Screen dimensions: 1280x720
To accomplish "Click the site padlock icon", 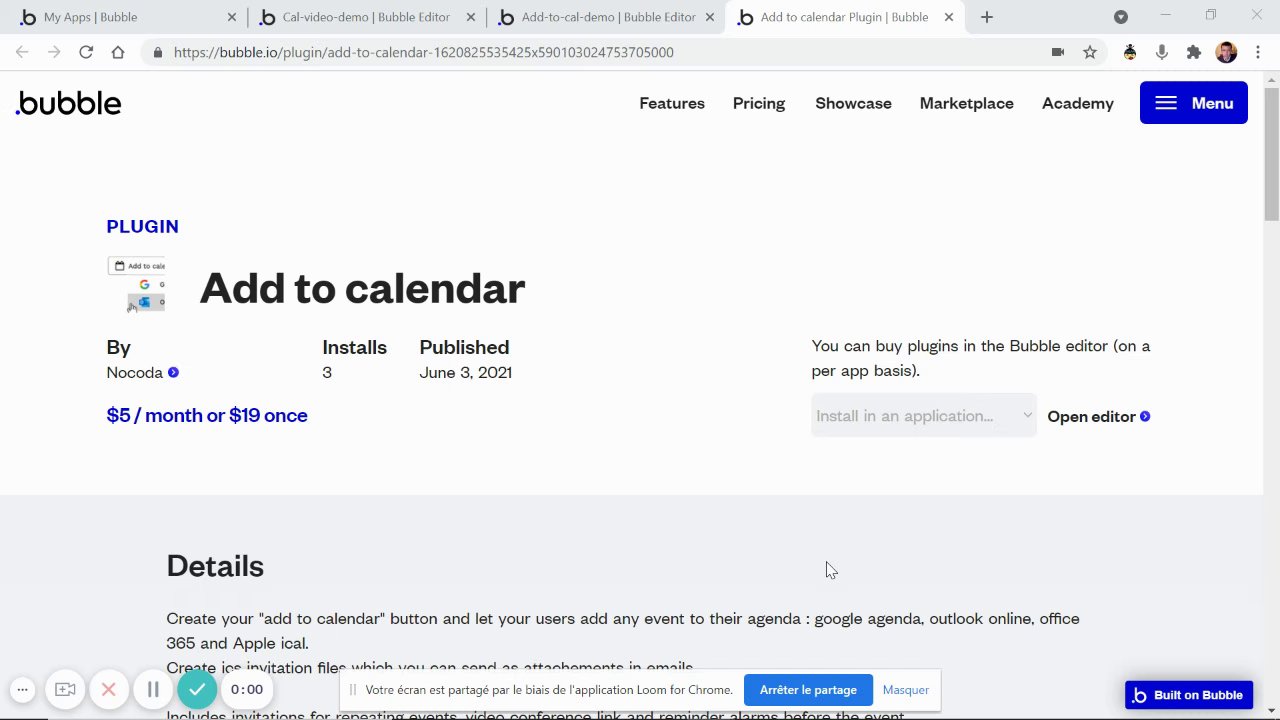I will (157, 52).
